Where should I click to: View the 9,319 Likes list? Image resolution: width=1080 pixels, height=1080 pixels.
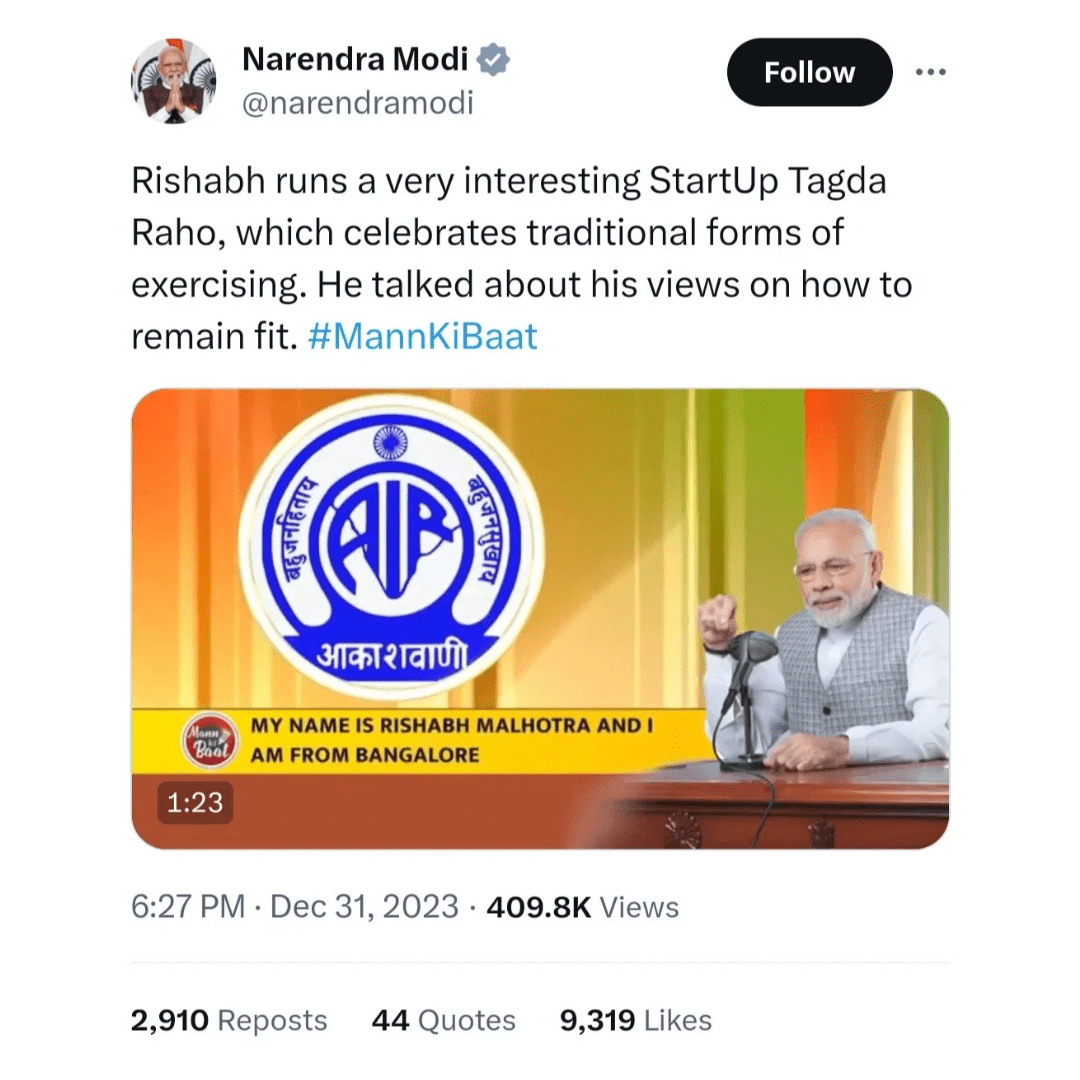(635, 1020)
